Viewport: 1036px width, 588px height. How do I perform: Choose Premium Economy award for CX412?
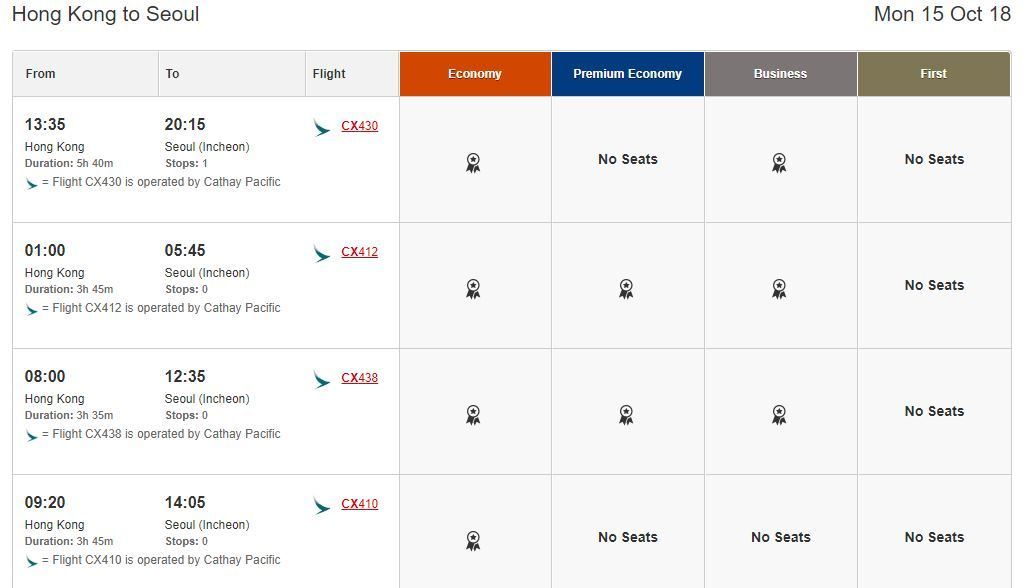[626, 289]
